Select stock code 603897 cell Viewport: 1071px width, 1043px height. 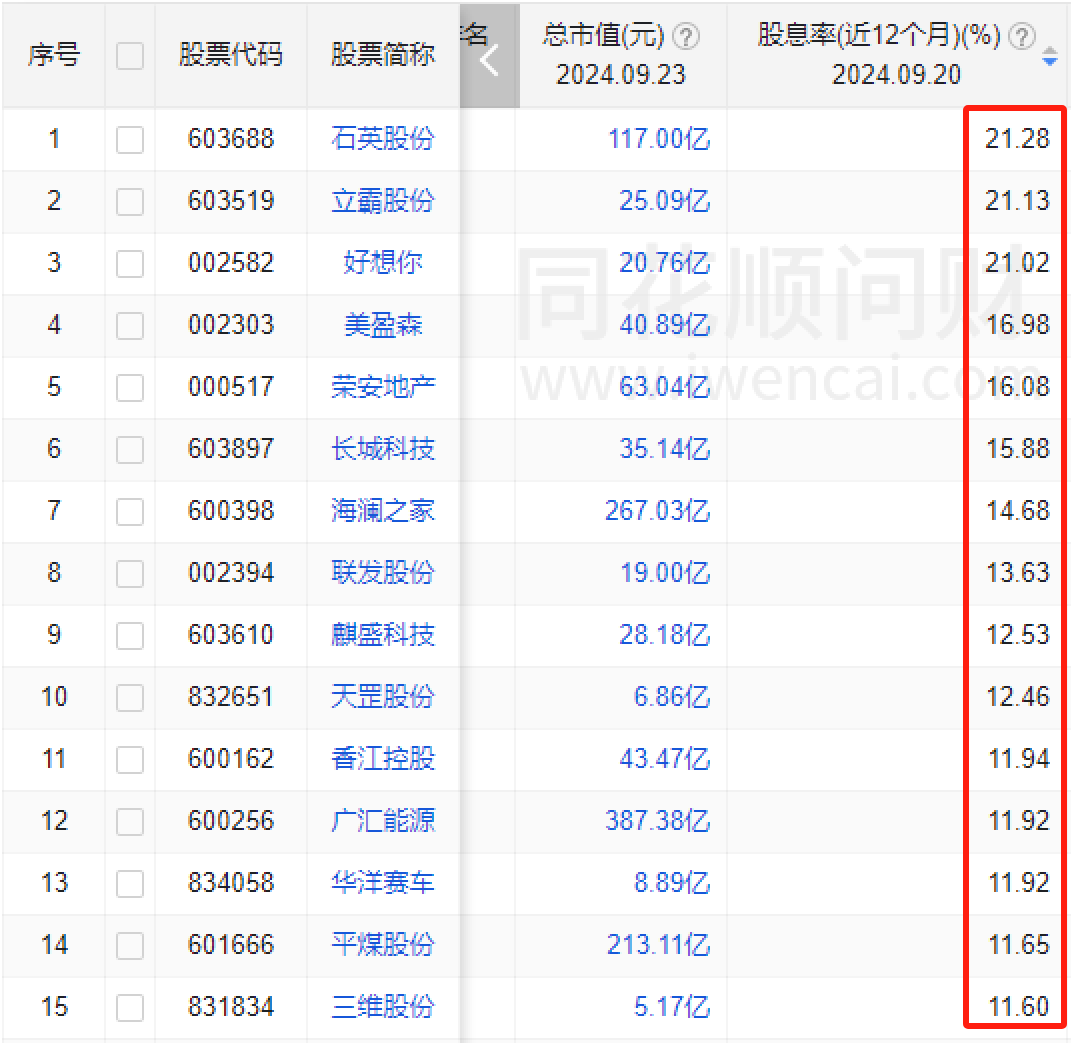[231, 449]
